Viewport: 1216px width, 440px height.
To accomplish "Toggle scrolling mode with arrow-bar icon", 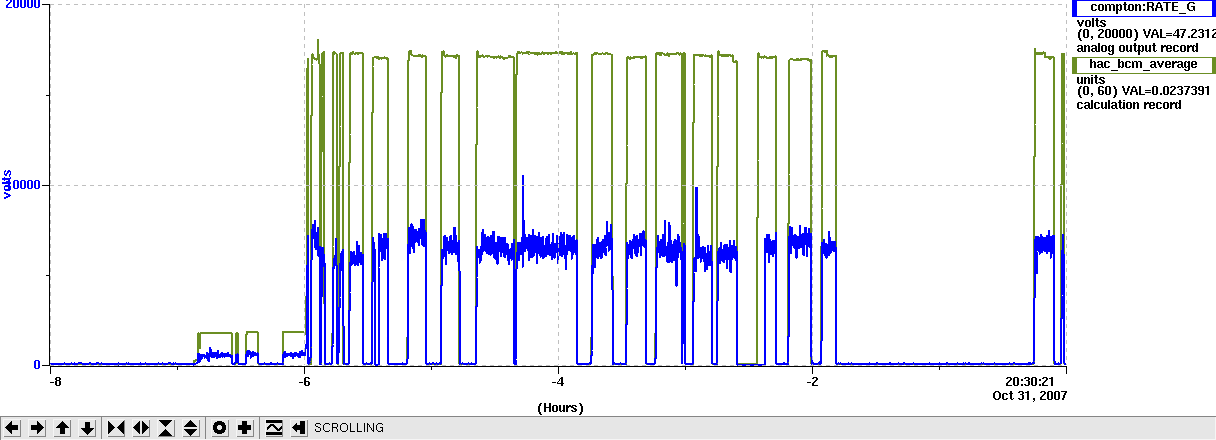I will coord(298,428).
